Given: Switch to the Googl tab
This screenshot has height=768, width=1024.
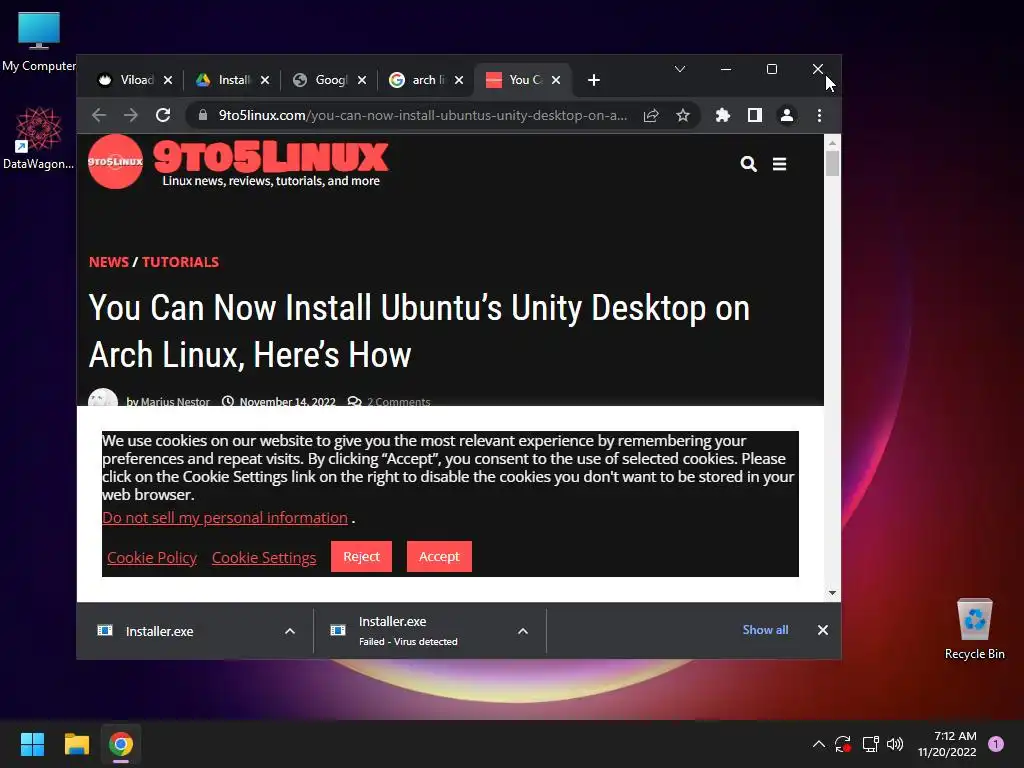Looking at the screenshot, I should click(328, 80).
